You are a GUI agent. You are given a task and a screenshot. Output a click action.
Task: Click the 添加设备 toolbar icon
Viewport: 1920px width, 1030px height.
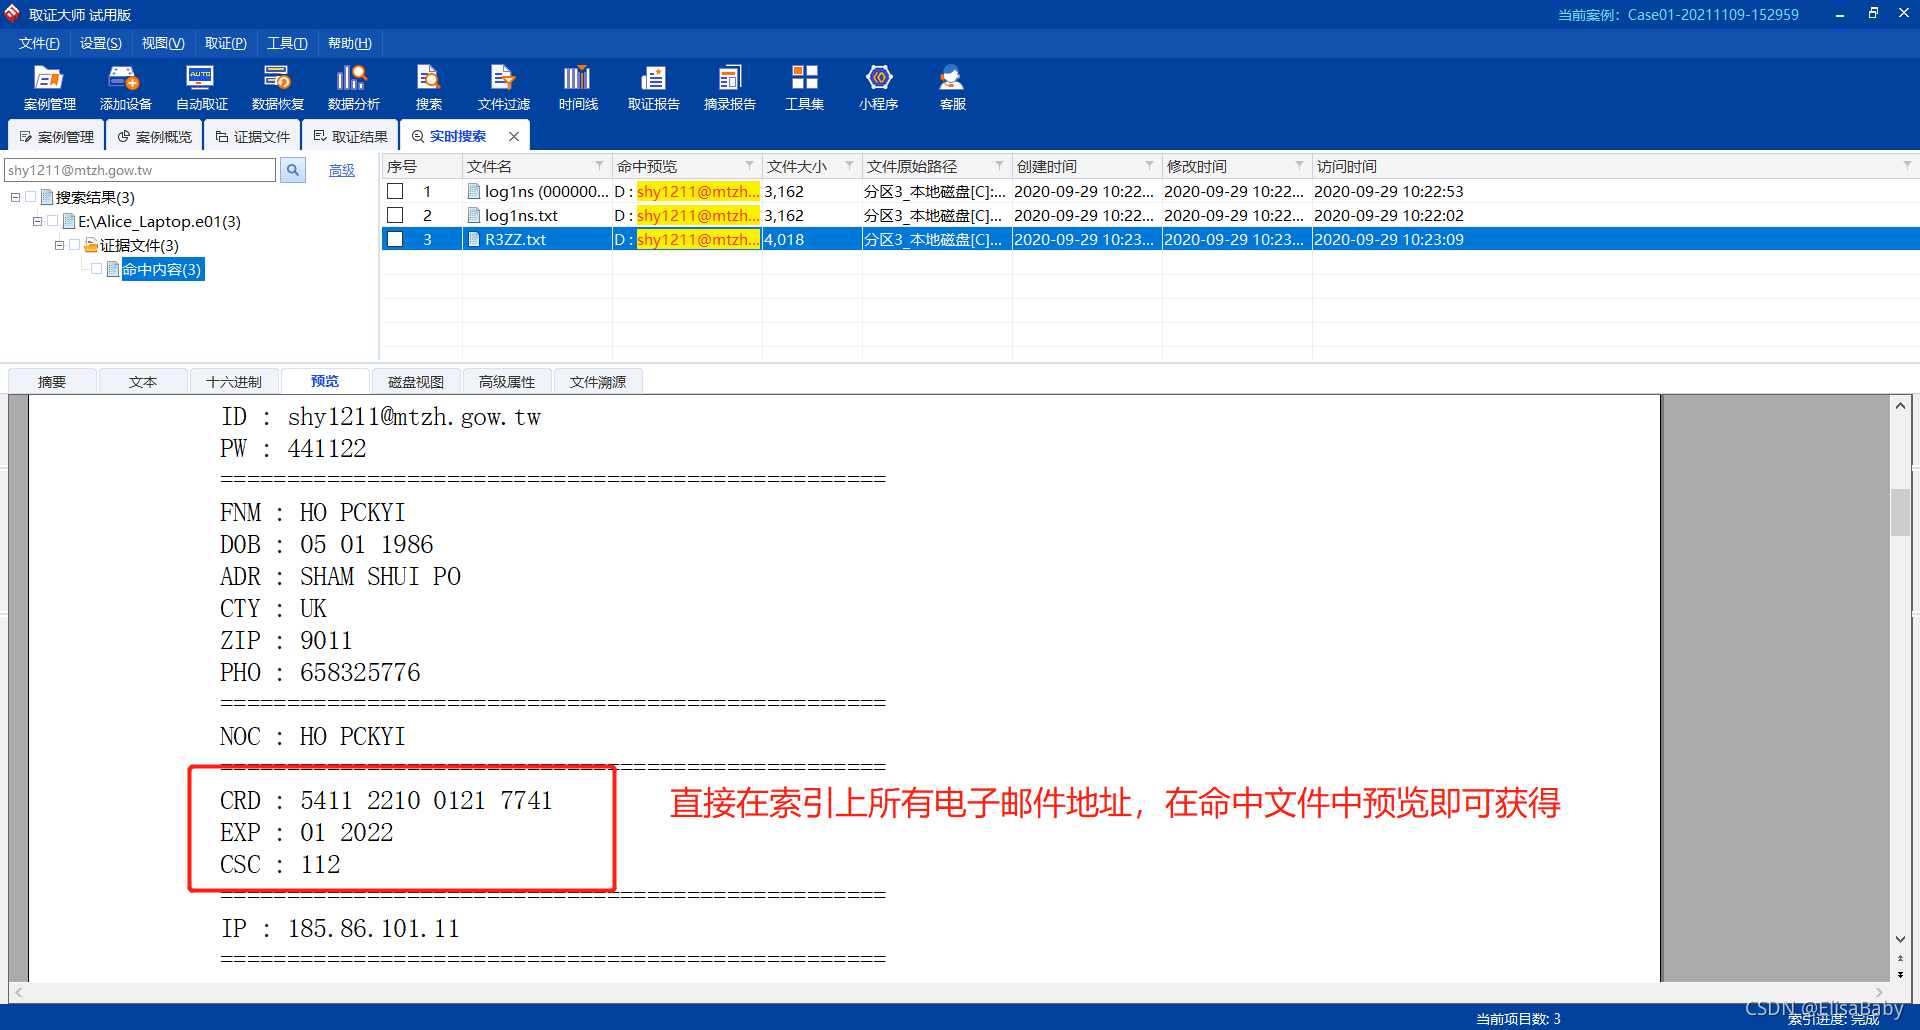pos(125,88)
